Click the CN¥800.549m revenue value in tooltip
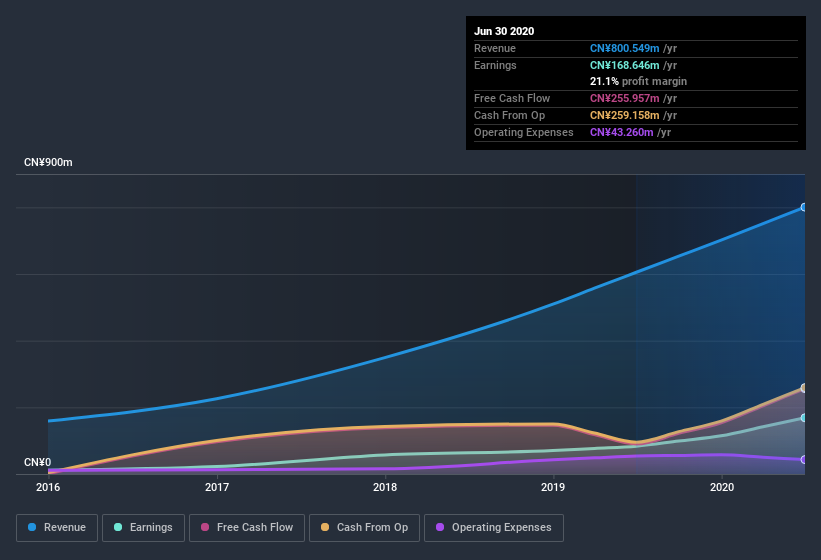 (x=624, y=48)
